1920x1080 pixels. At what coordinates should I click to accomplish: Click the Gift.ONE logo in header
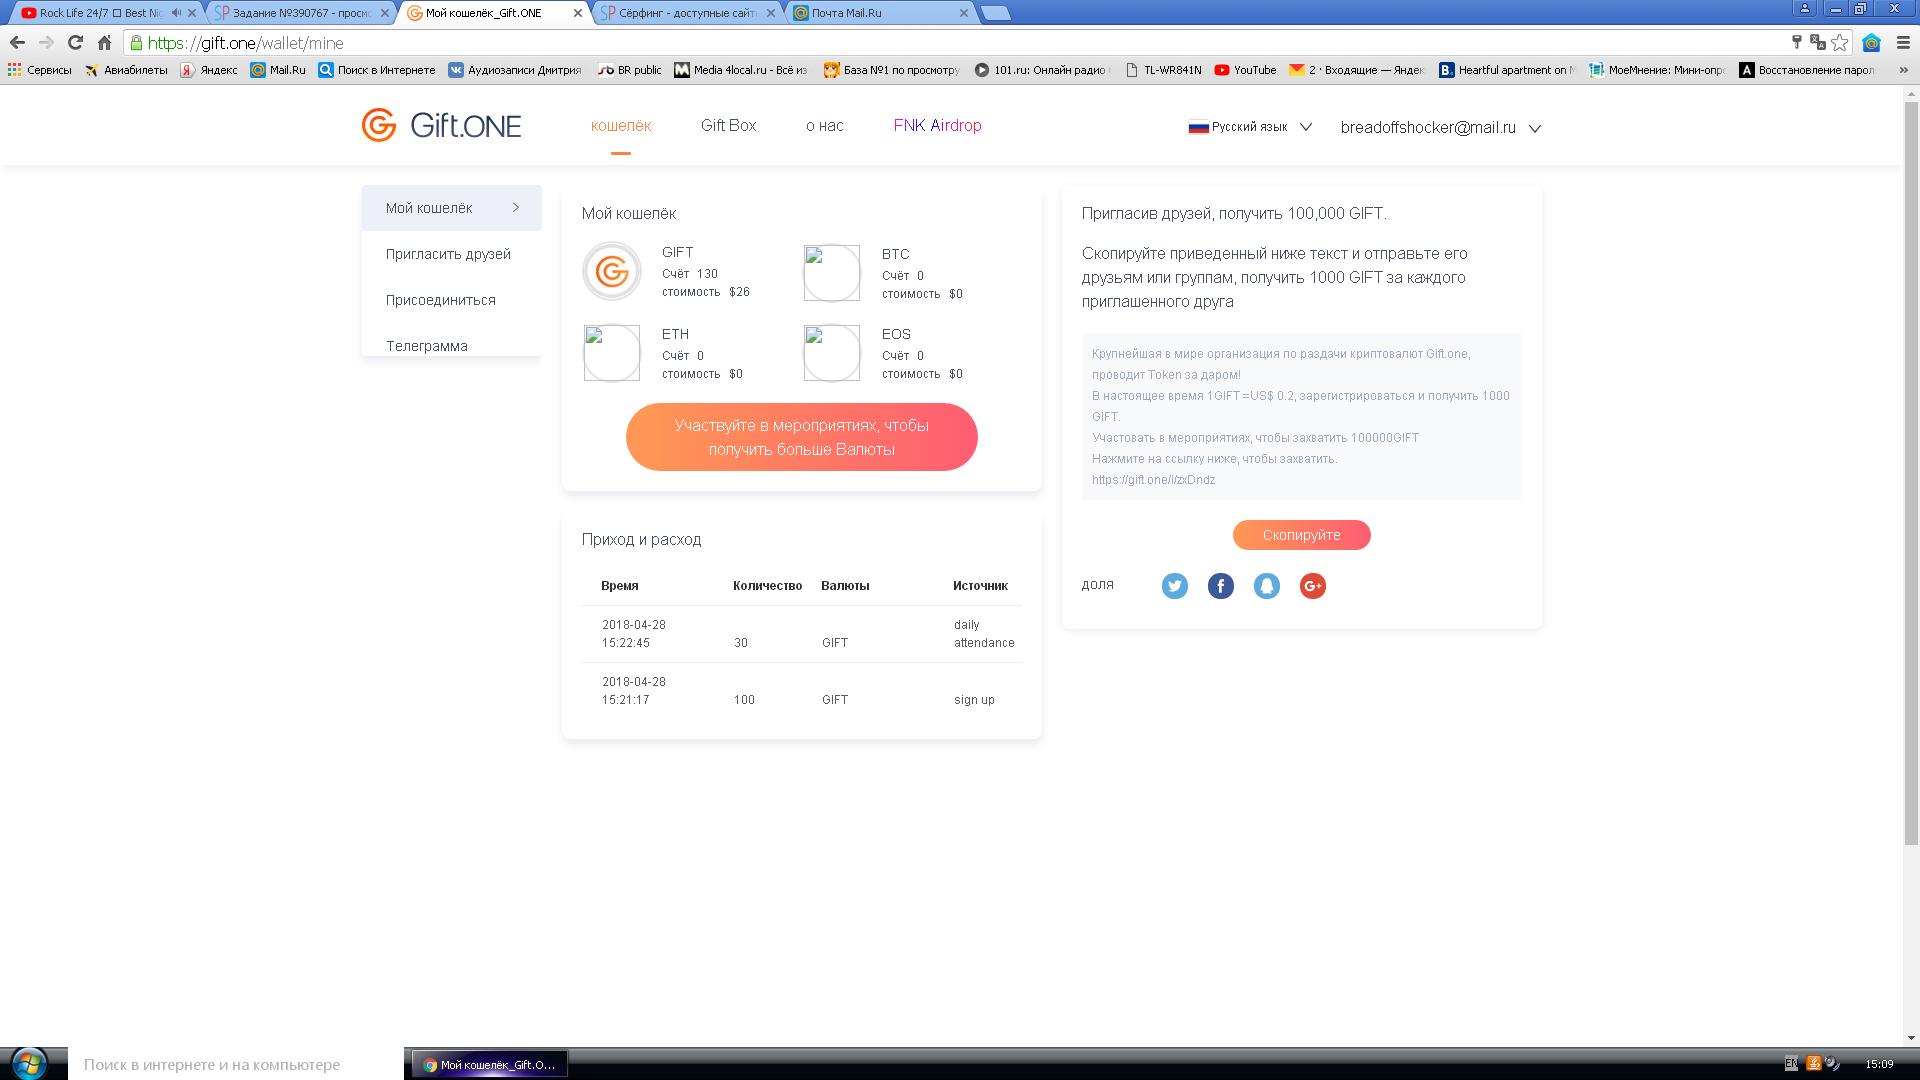[x=442, y=126]
